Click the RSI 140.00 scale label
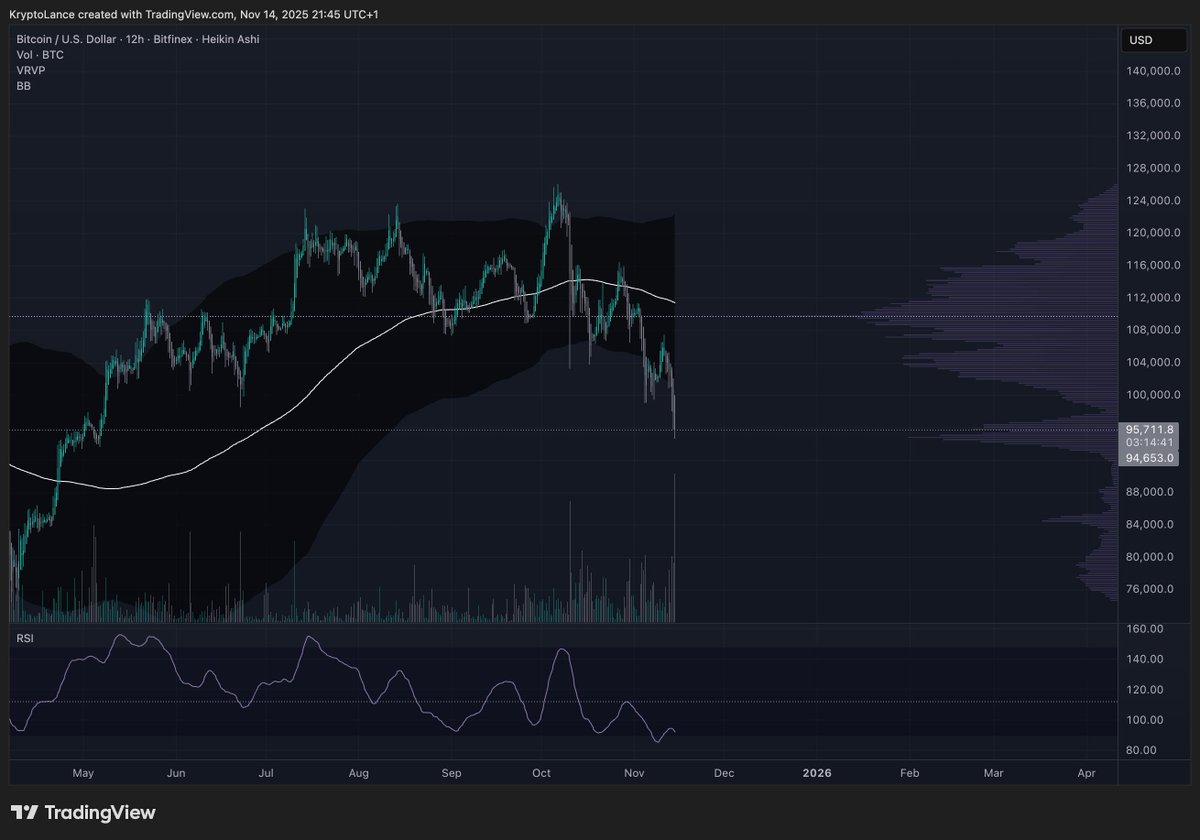1200x840 pixels. (x=1146, y=659)
